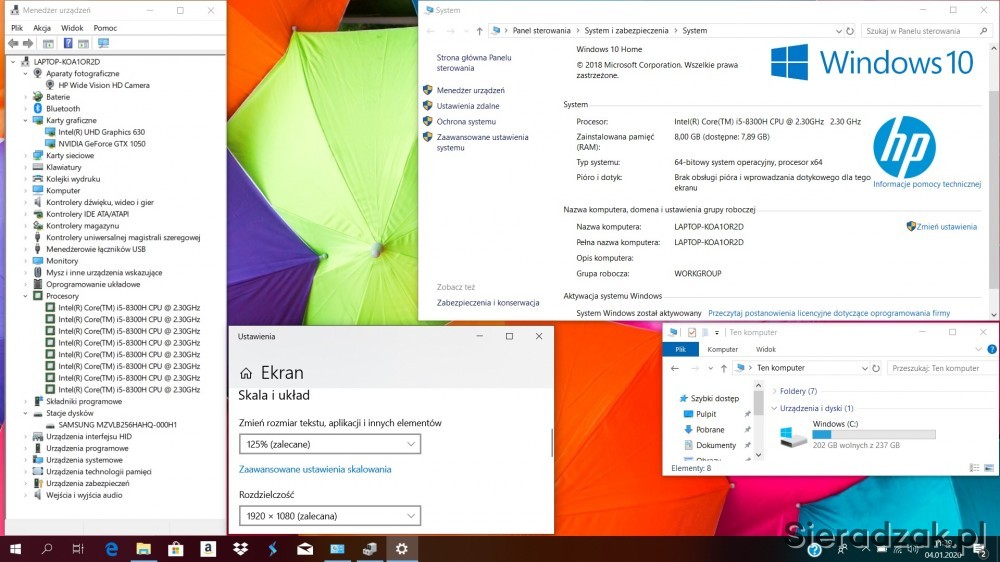Click Zaawansowane ustawienia skalowania link
This screenshot has width=1000, height=562.
coord(315,469)
